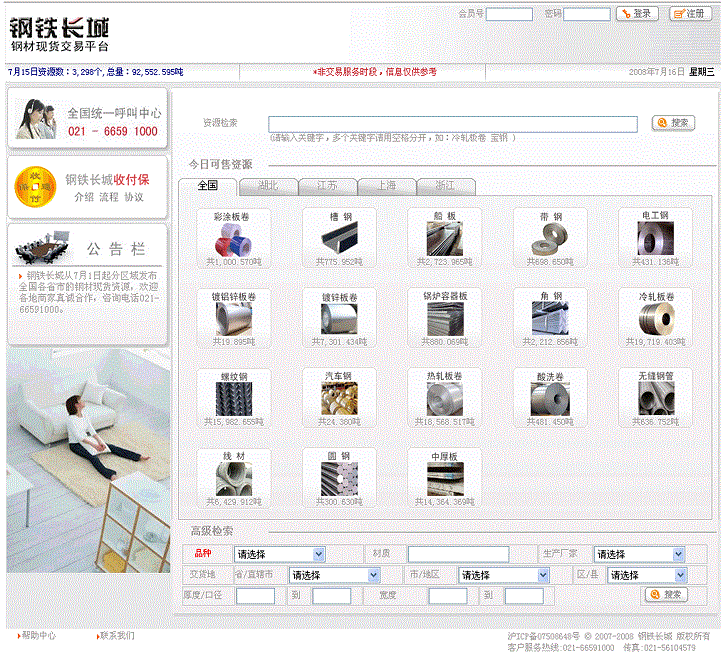727x667 pixels.
Task: Expand the 省/直辖市 dropdown
Action: [x=334, y=575]
